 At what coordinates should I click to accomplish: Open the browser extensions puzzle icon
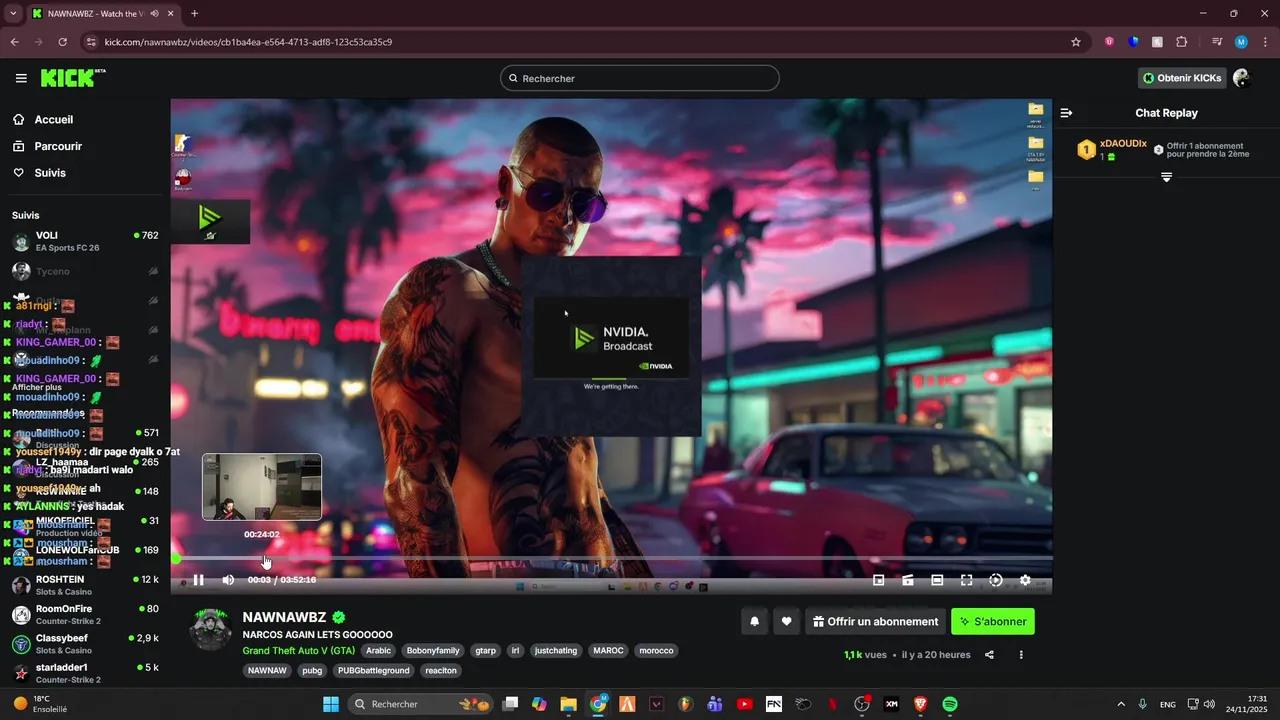[x=1181, y=42]
